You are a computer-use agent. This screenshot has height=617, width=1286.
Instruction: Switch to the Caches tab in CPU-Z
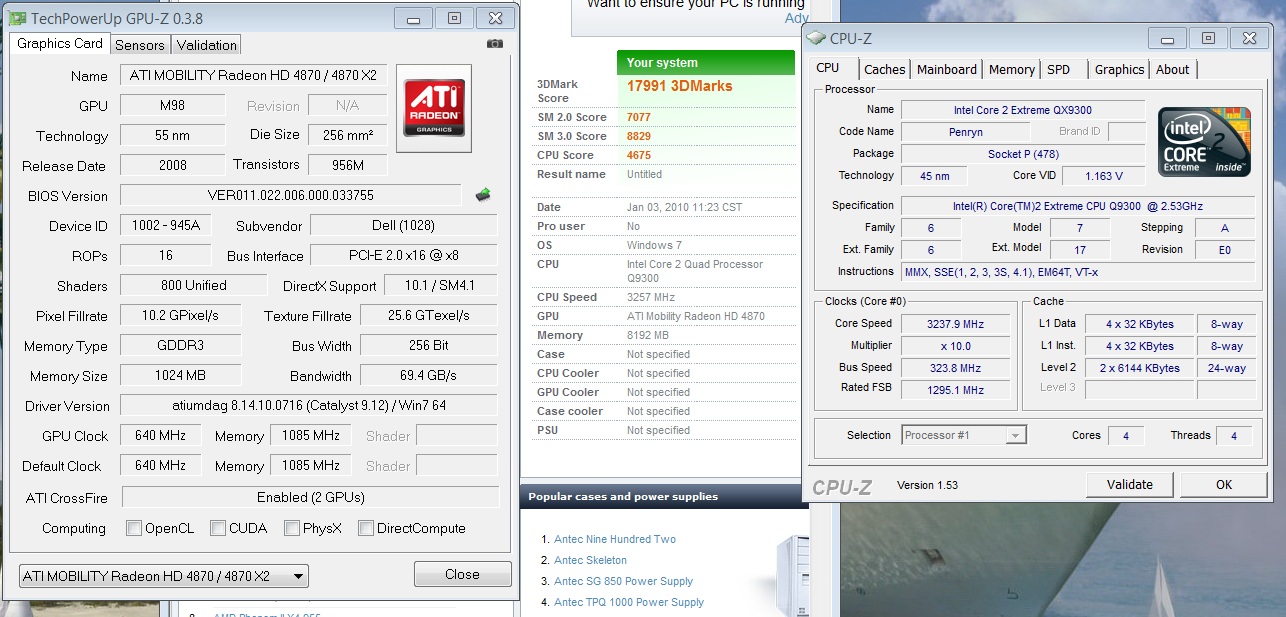(884, 70)
